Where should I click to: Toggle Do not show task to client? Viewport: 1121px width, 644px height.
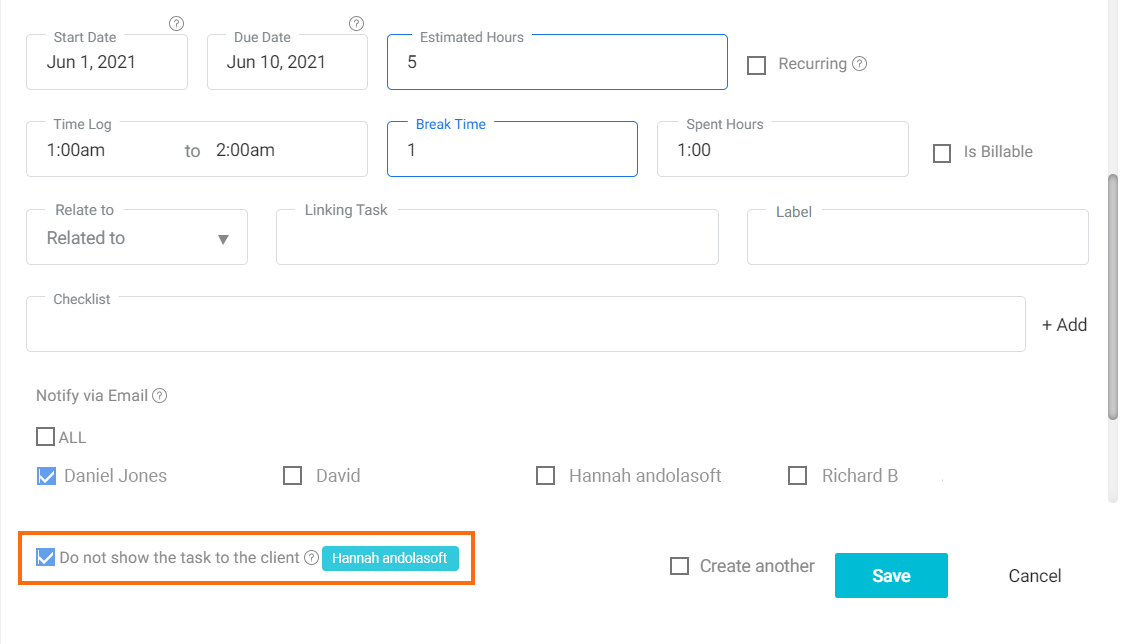coord(45,558)
